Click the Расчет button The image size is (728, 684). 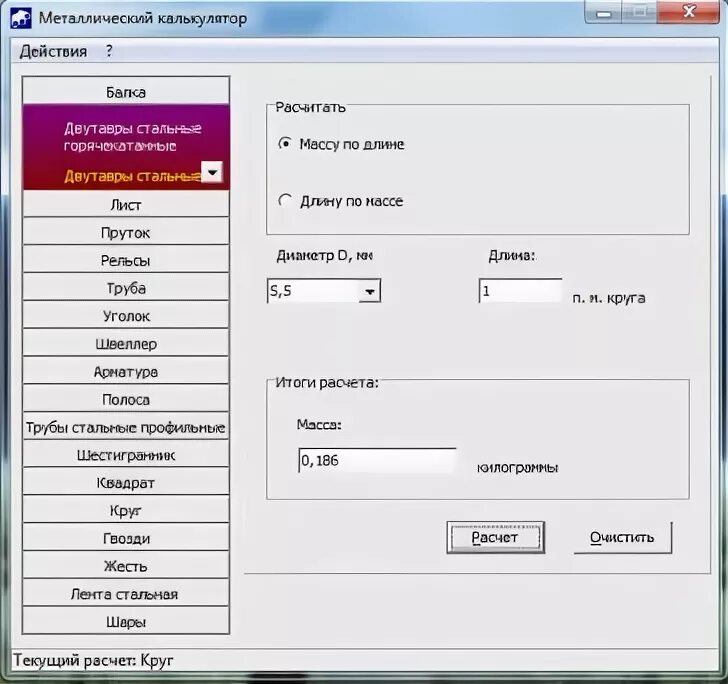pyautogui.click(x=495, y=537)
